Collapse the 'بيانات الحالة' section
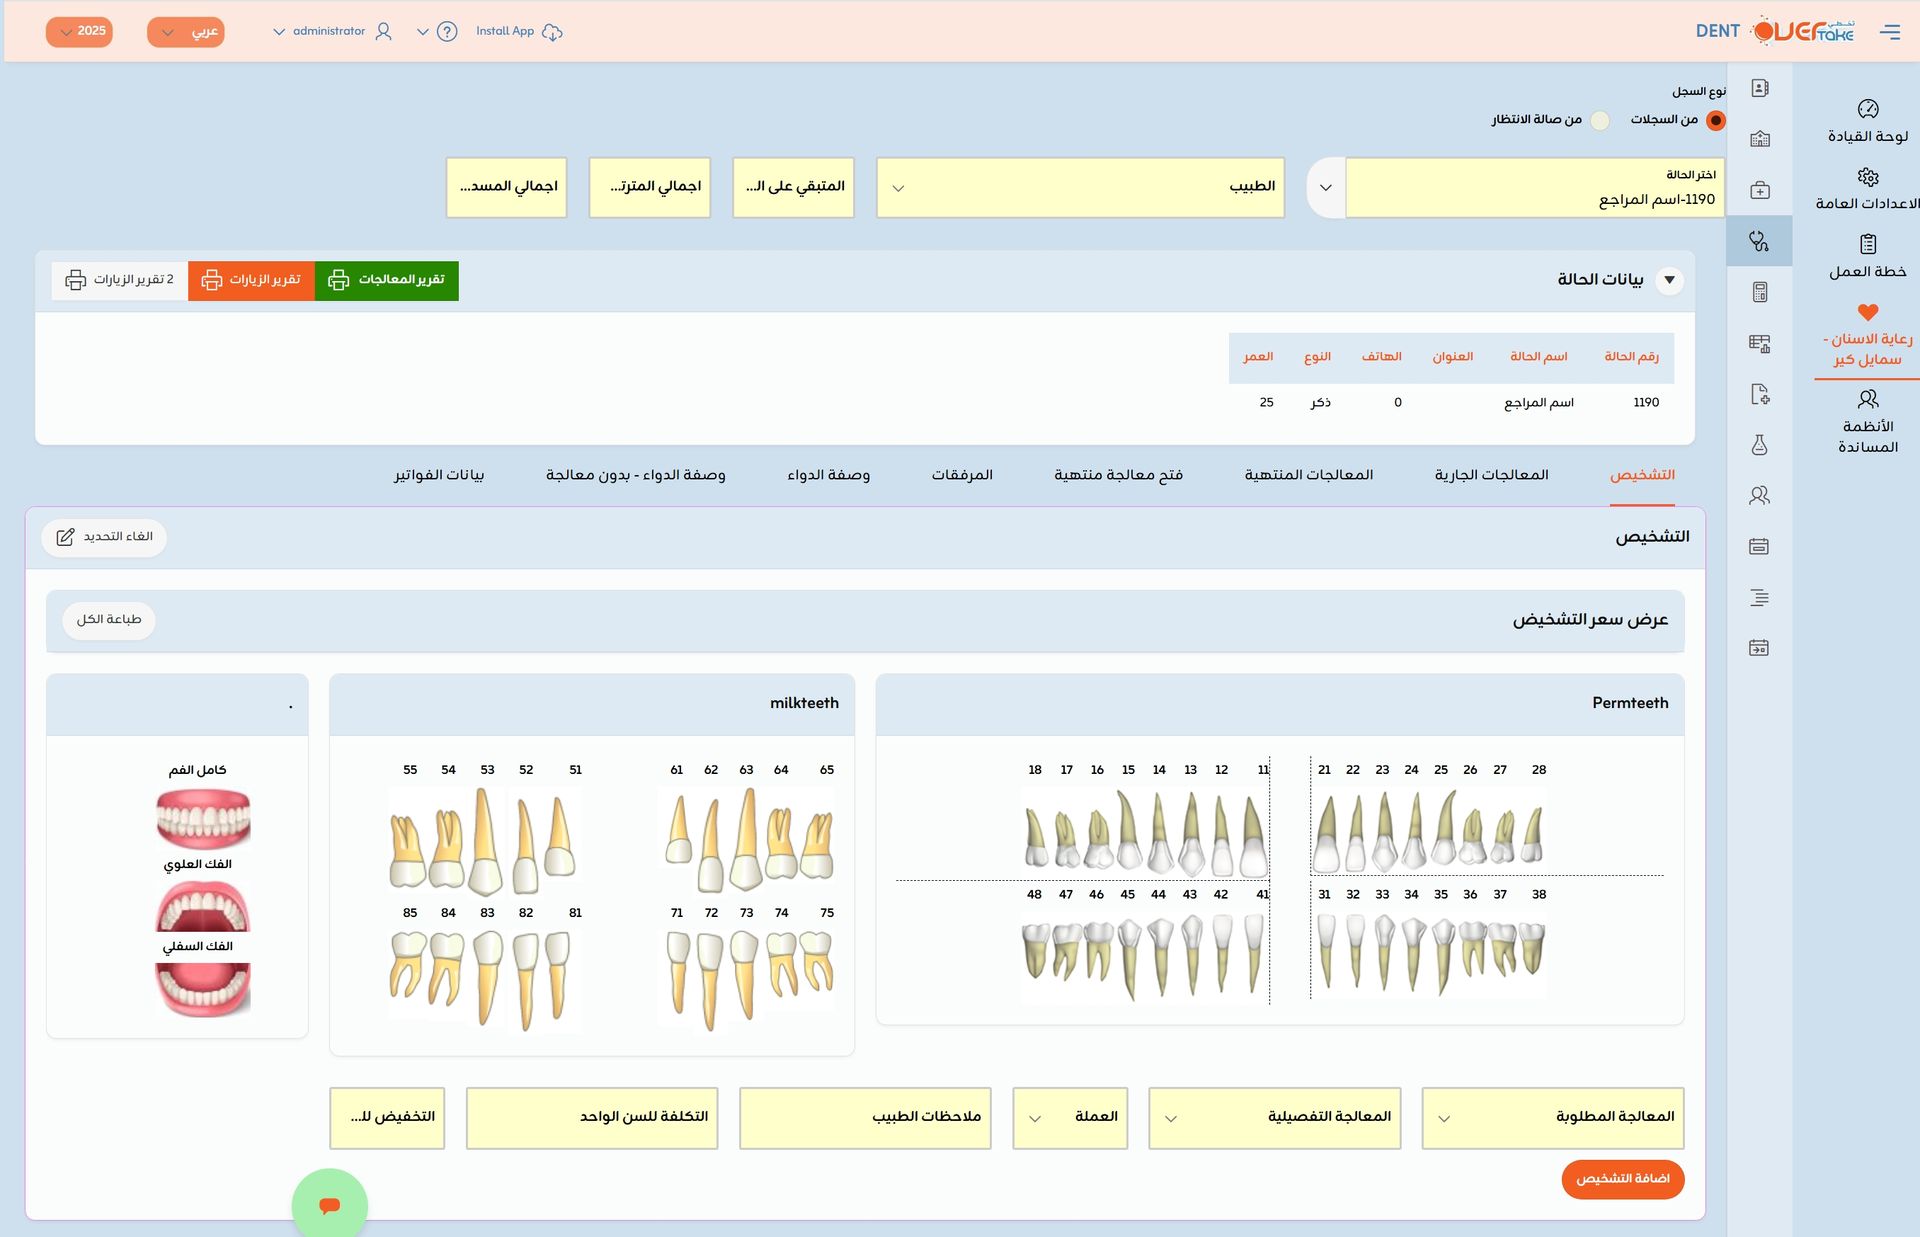Image resolution: width=1920 pixels, height=1237 pixels. [x=1669, y=280]
